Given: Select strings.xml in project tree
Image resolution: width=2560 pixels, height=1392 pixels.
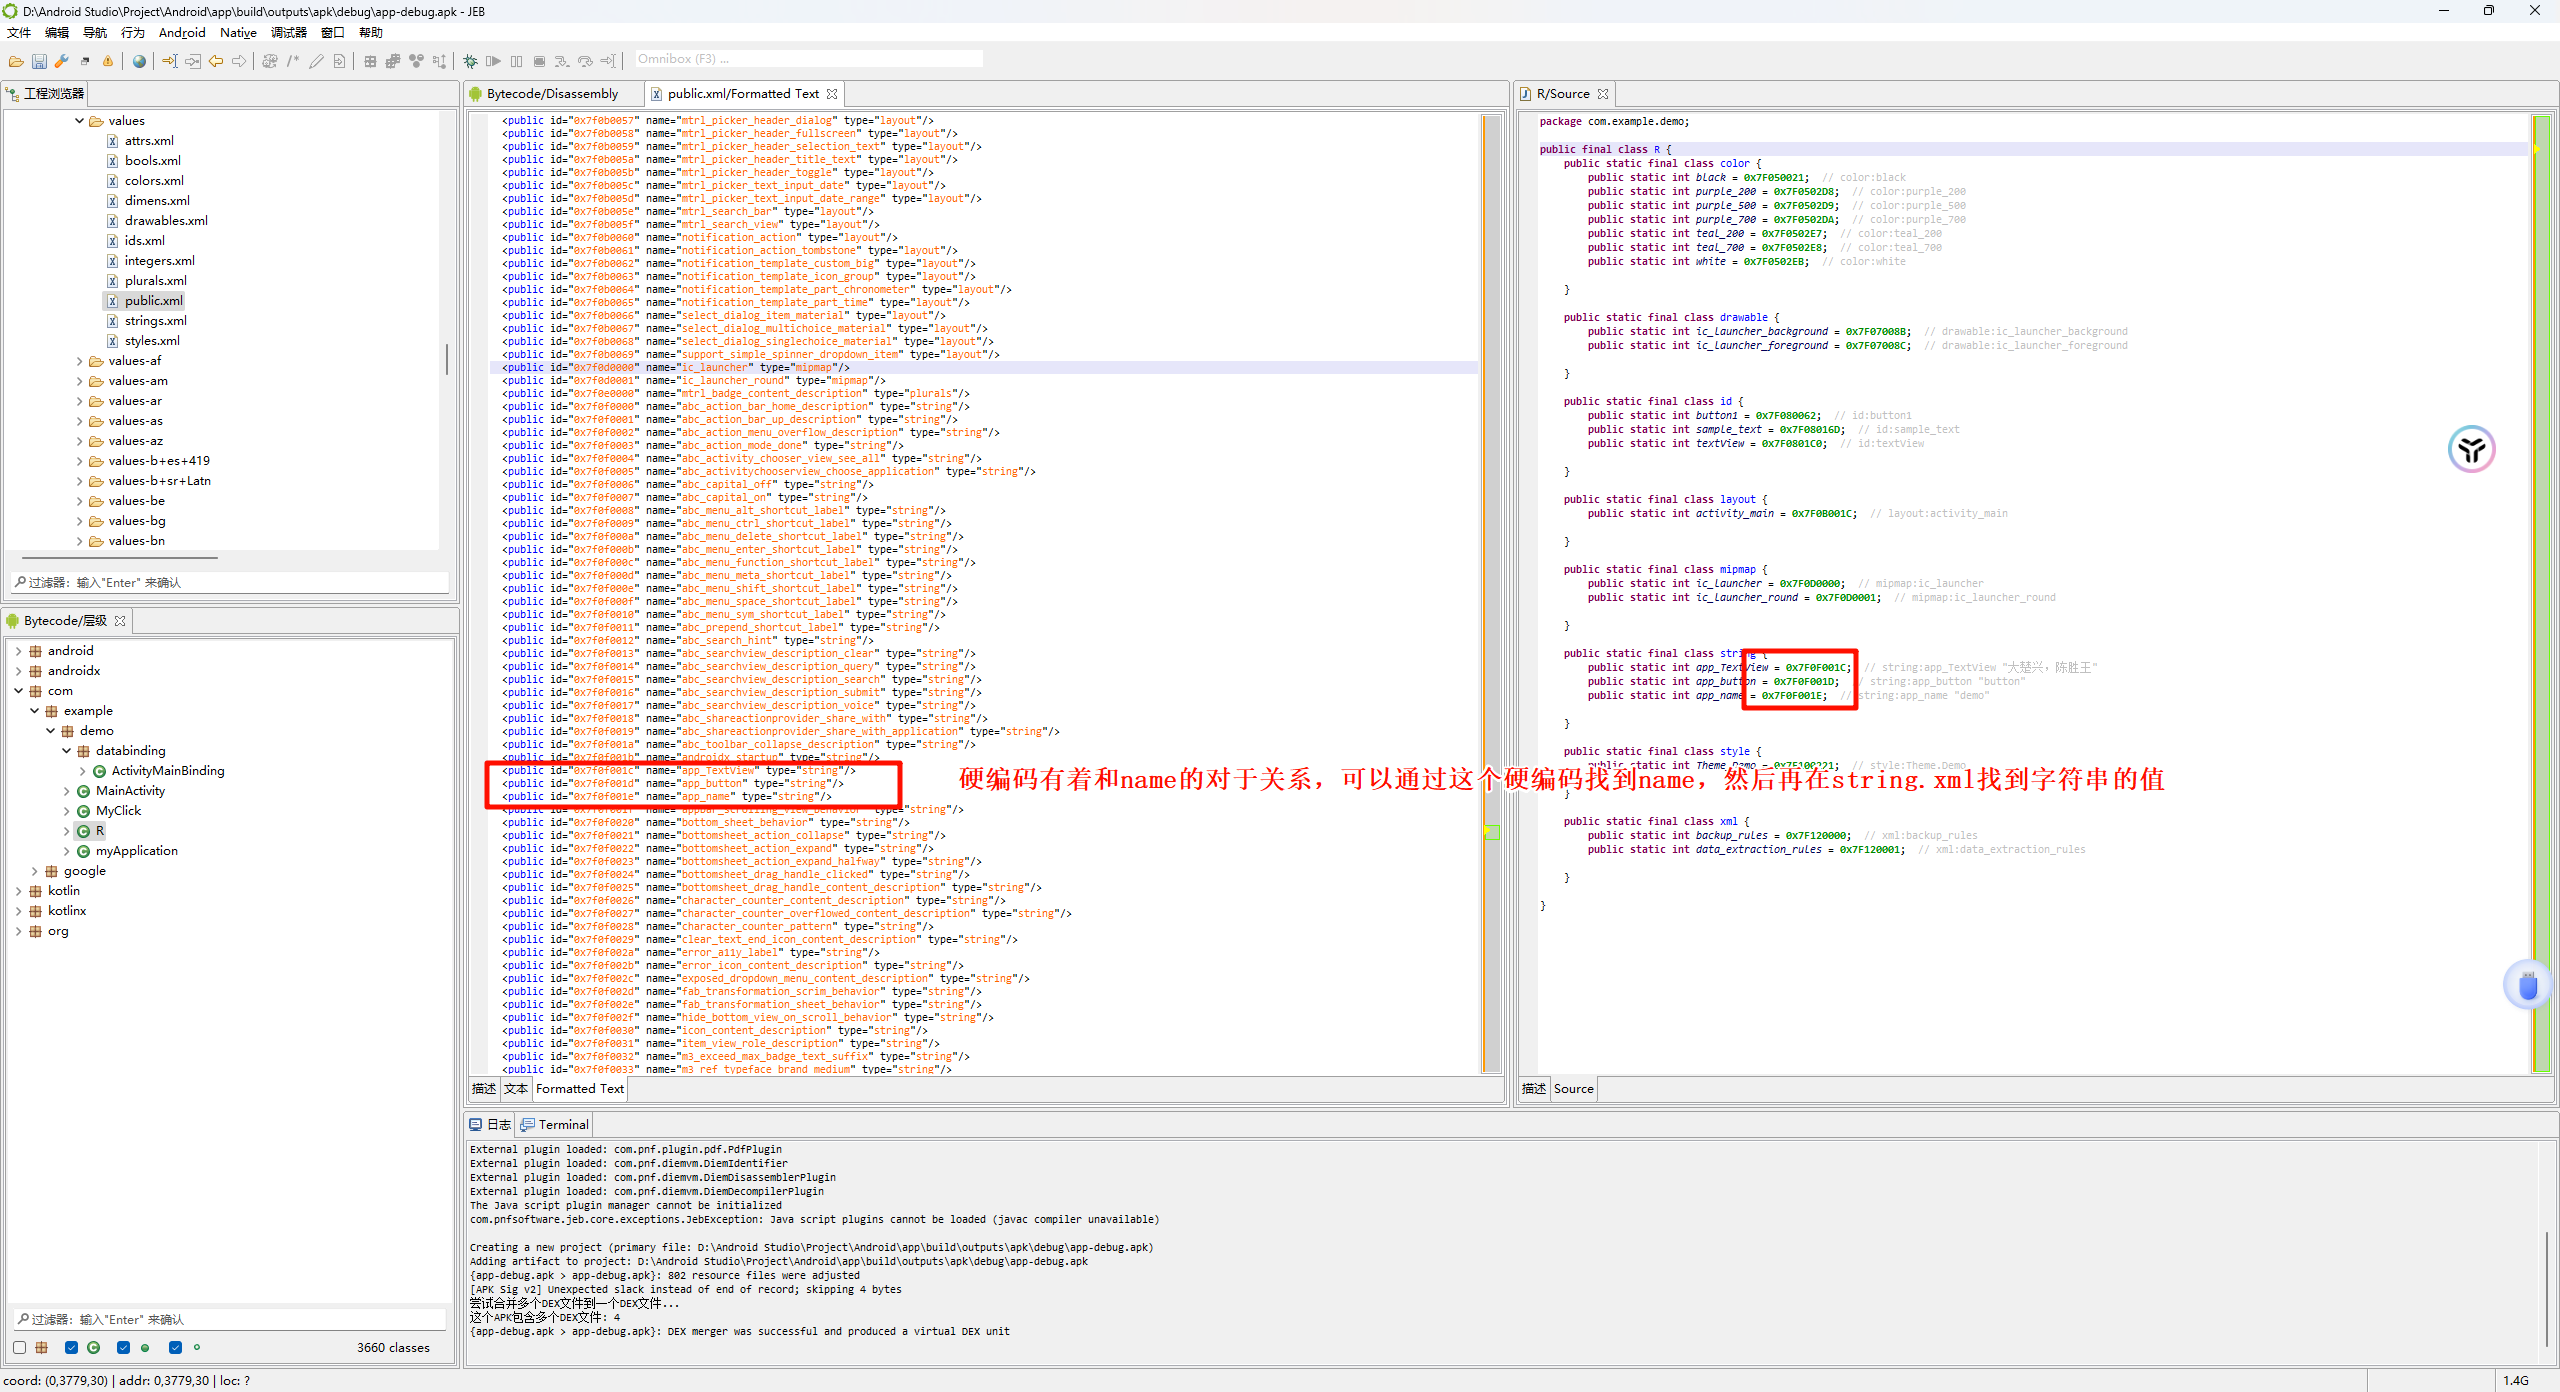Looking at the screenshot, I should (155, 321).
